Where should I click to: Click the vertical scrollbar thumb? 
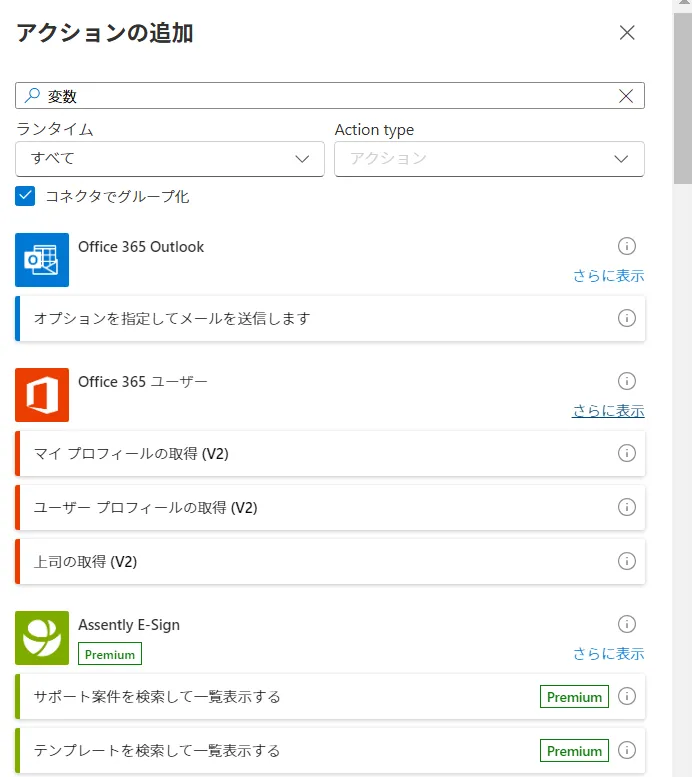click(683, 100)
